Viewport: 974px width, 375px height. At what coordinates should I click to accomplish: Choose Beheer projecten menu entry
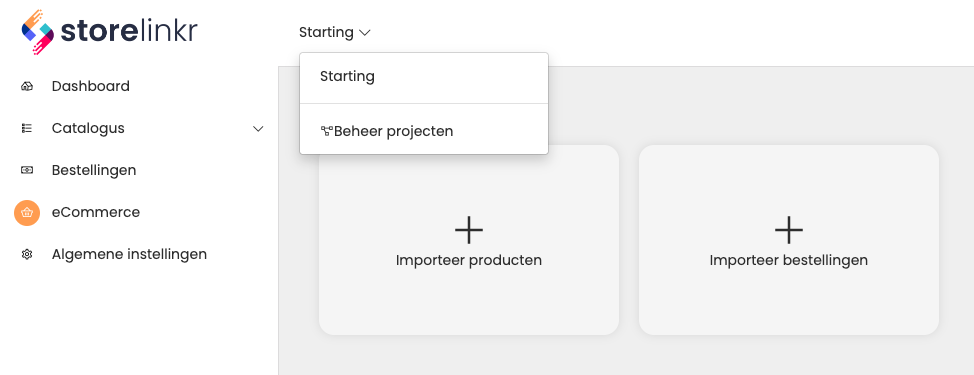[x=424, y=131]
